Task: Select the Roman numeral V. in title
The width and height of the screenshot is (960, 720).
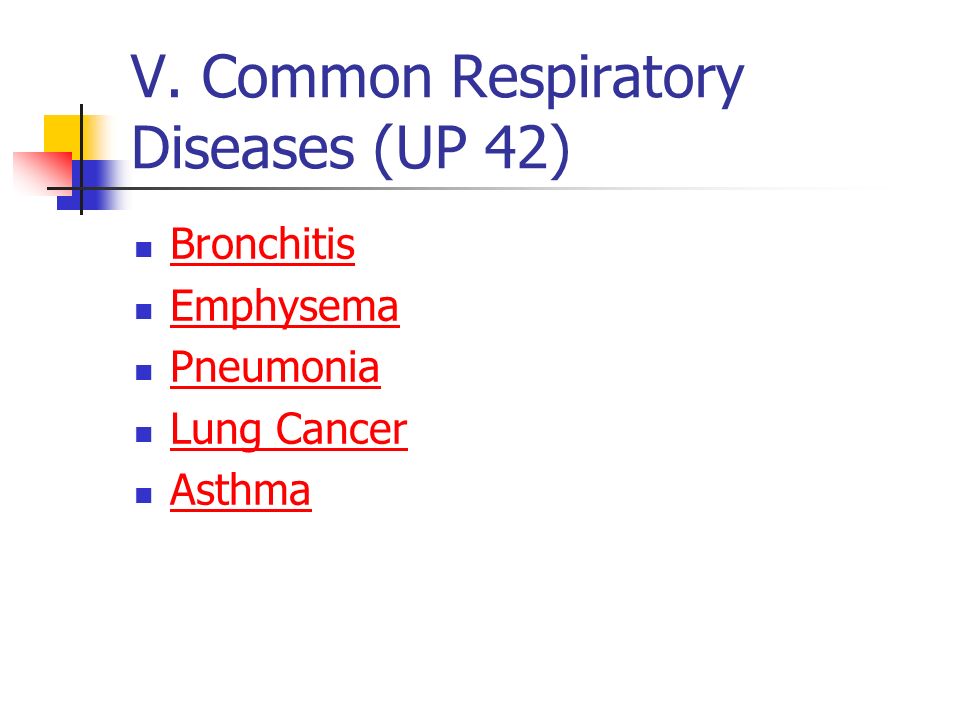Action: pyautogui.click(x=156, y=77)
